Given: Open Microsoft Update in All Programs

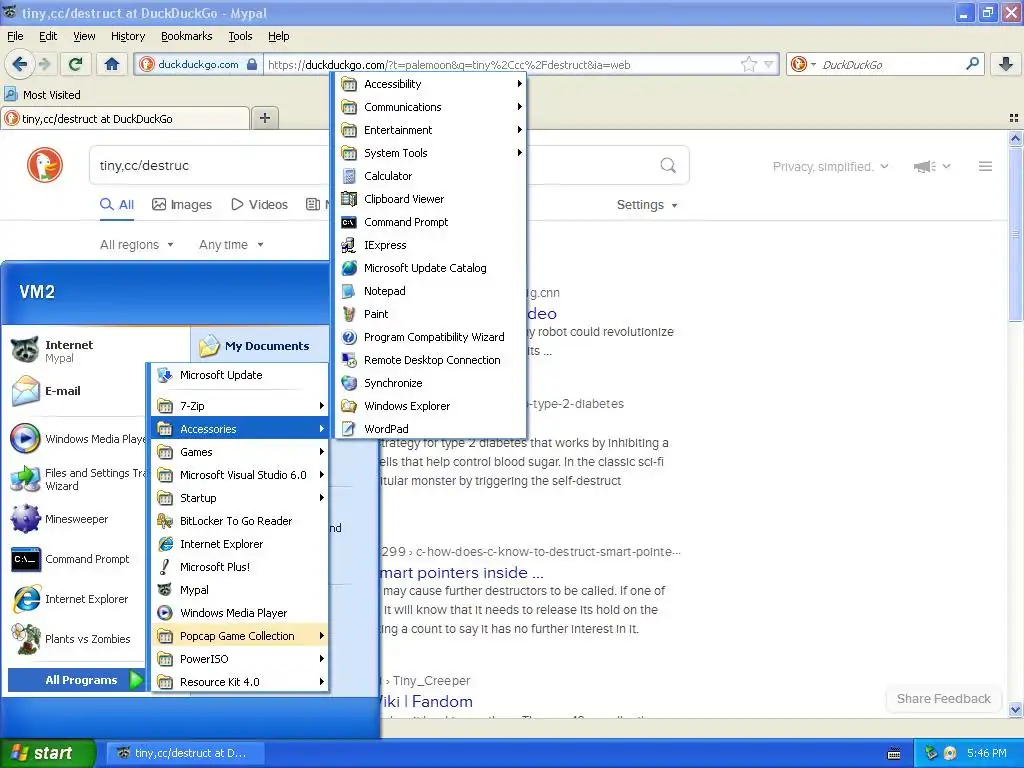Looking at the screenshot, I should point(240,375).
